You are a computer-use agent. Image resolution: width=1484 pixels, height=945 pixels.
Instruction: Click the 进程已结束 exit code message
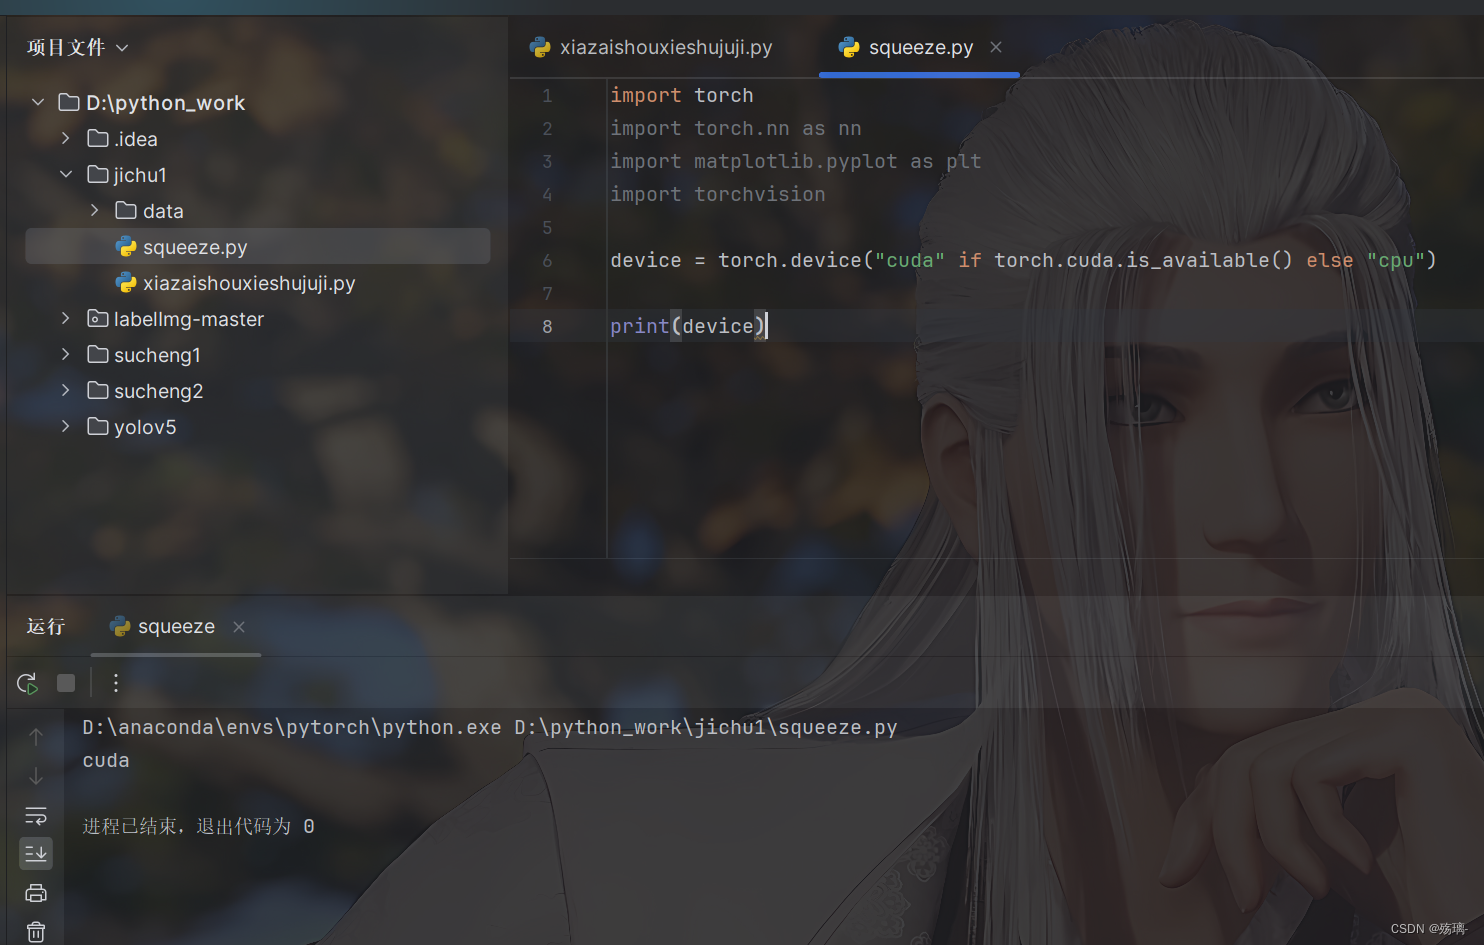click(x=198, y=827)
